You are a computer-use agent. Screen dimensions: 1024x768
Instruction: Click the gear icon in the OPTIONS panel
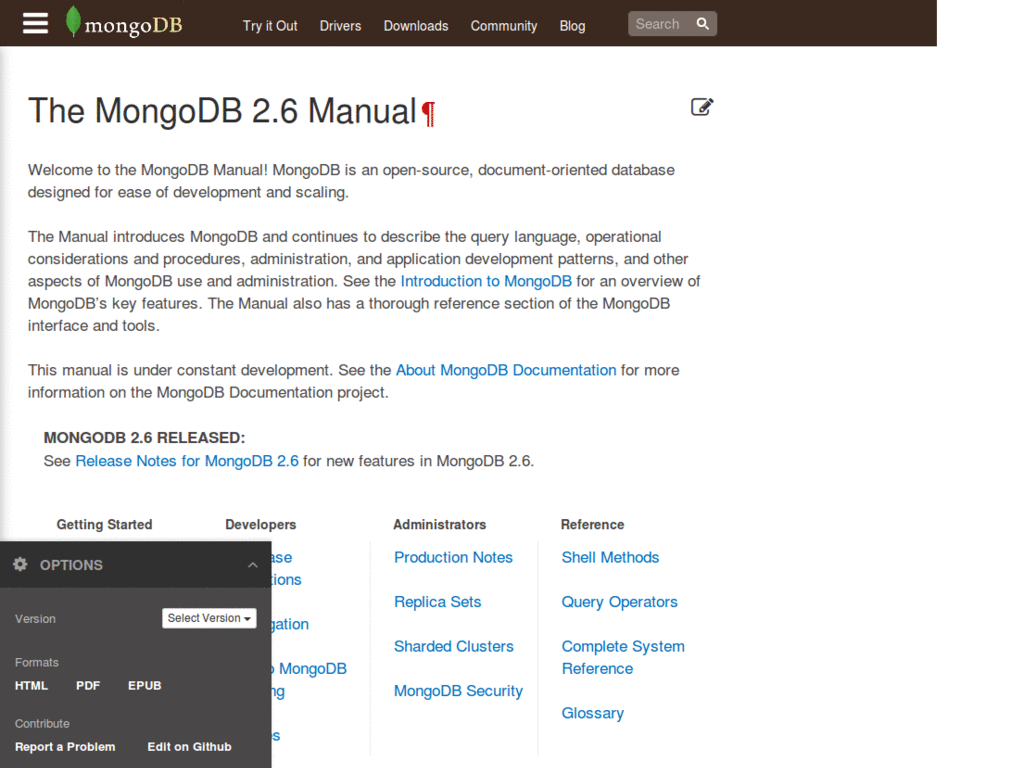20,564
